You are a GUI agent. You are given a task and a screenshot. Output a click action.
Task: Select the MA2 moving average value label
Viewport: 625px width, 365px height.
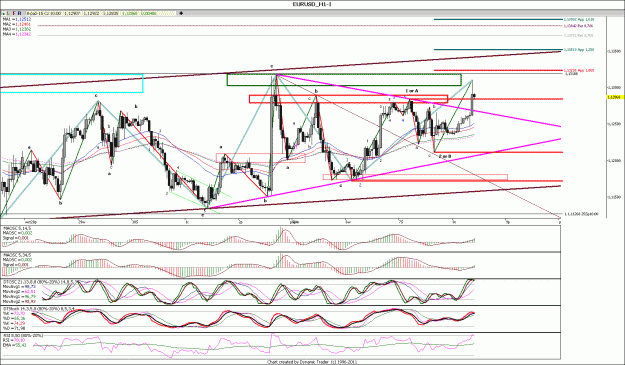(17, 24)
